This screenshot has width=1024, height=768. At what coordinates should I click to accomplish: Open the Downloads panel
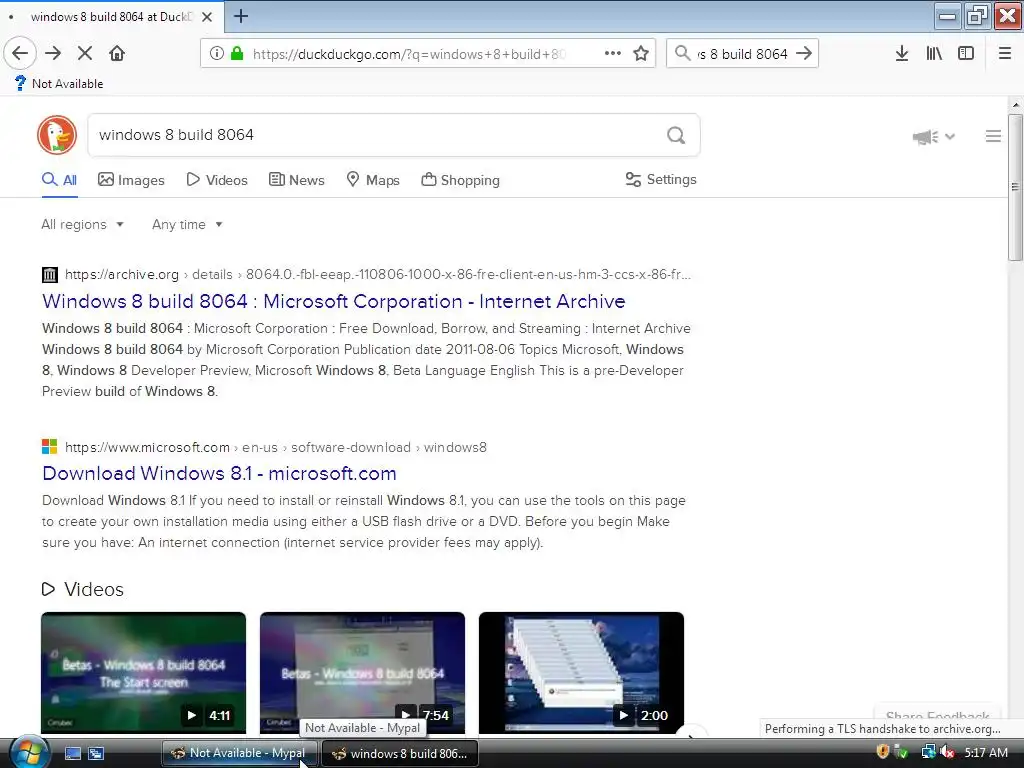902,54
